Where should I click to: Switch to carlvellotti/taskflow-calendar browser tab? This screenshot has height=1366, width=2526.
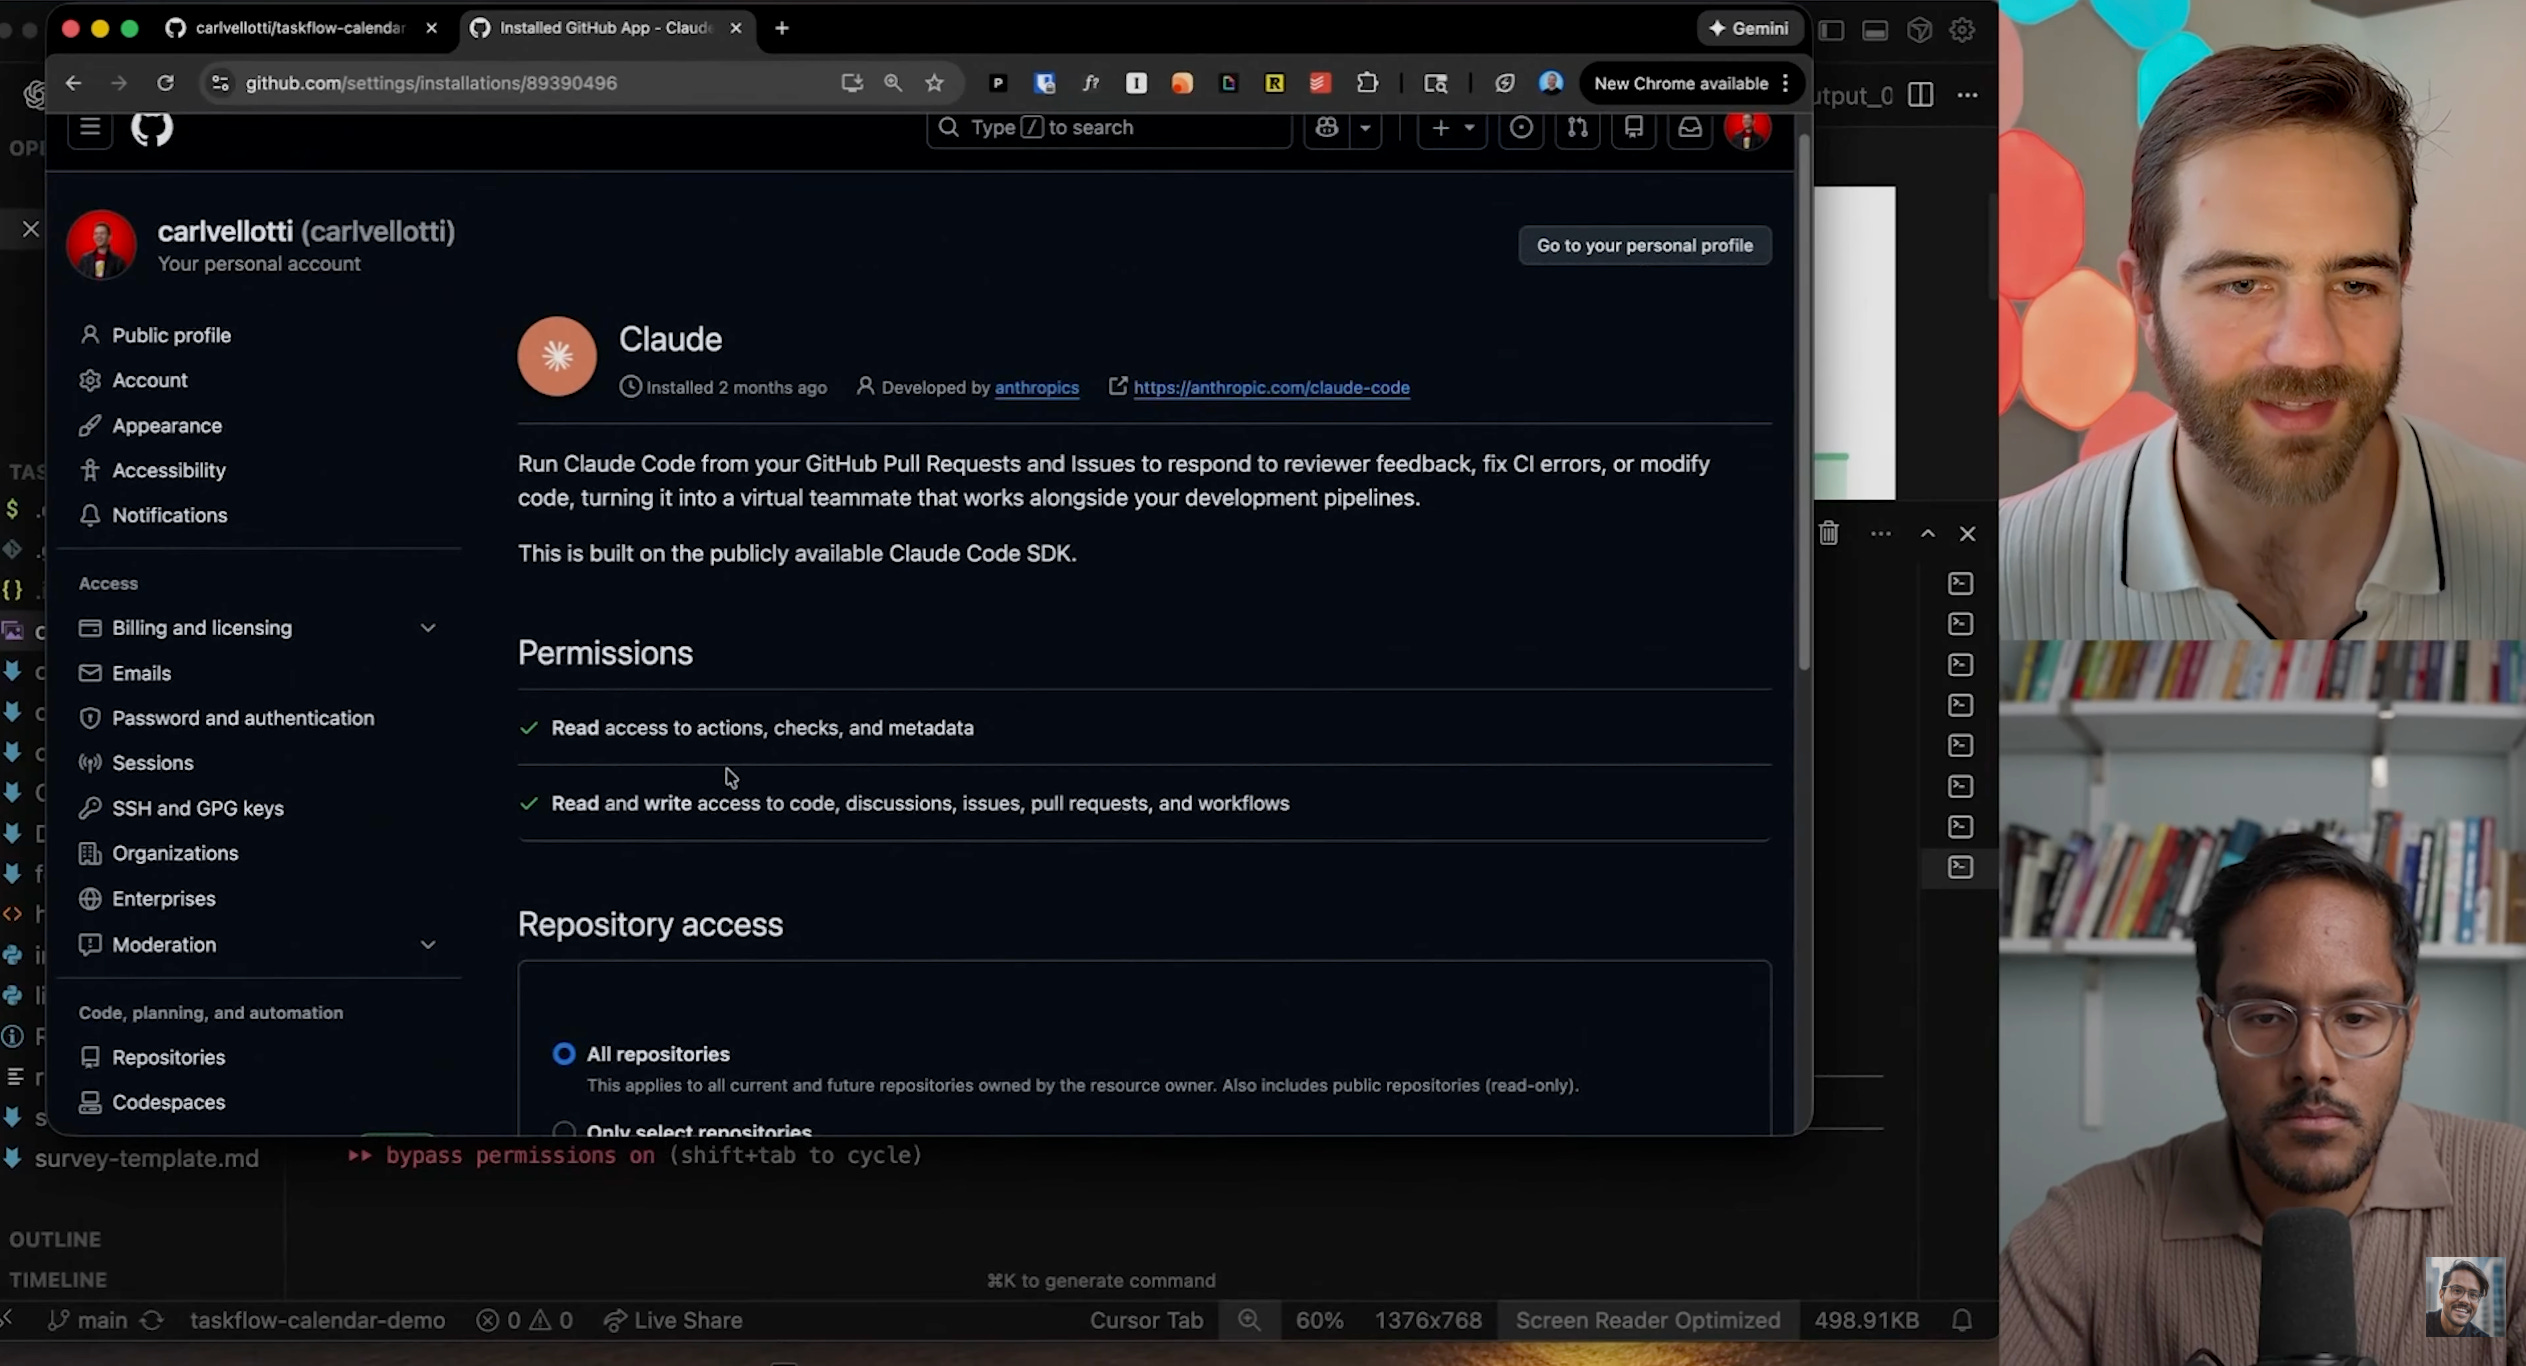(299, 28)
